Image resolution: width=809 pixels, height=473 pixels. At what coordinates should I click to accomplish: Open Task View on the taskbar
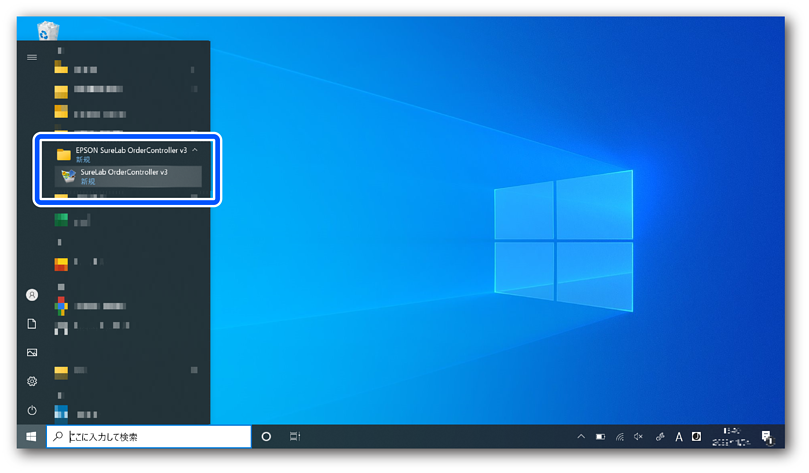[x=295, y=437]
